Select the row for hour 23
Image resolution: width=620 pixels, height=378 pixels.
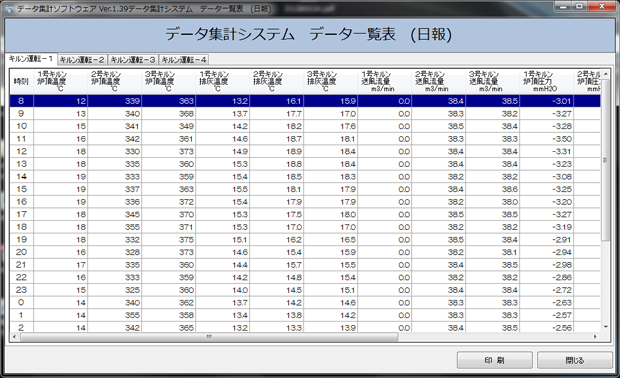click(x=305, y=290)
